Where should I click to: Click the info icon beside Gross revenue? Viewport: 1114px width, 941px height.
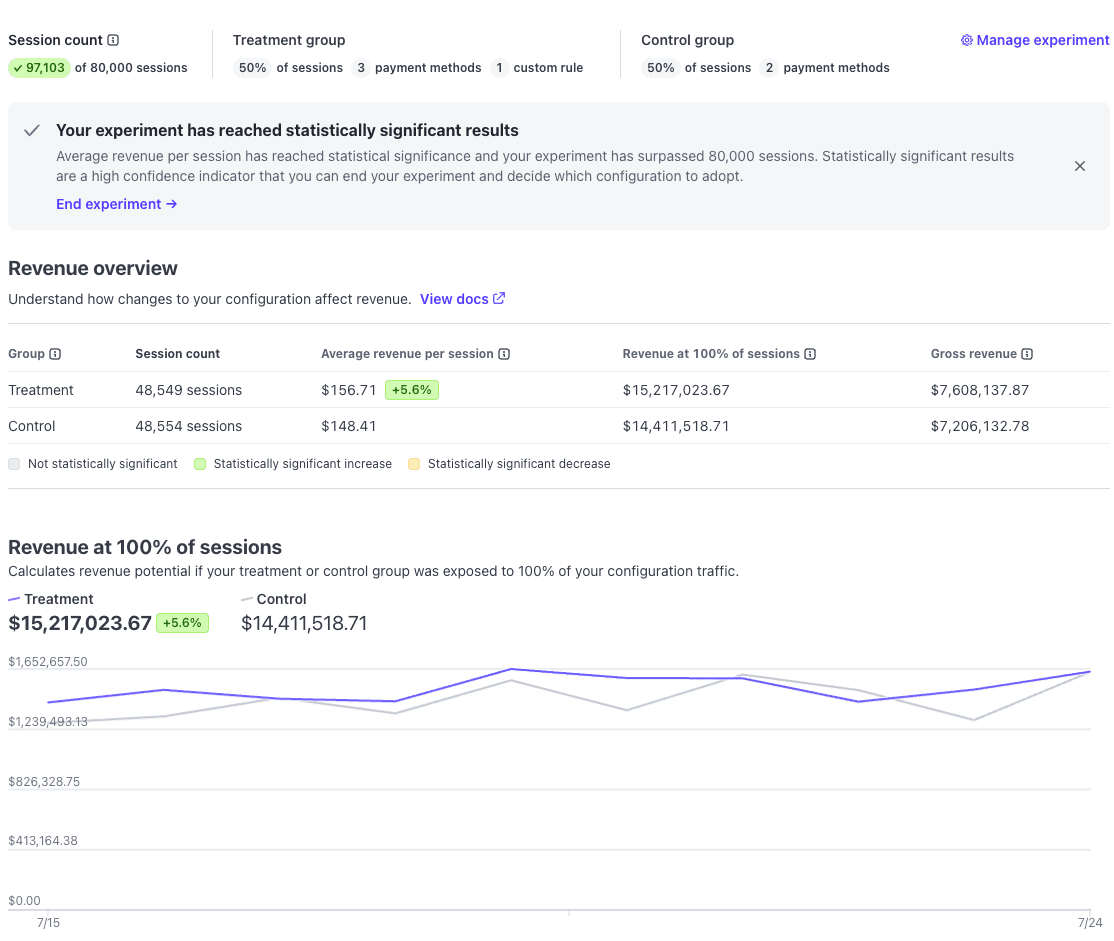(1027, 354)
